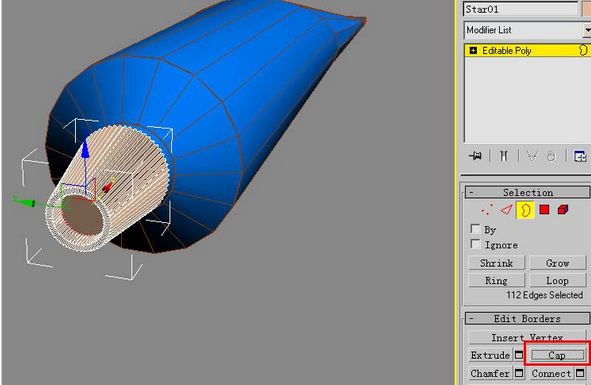Click the Insert Vertex button

(527, 337)
